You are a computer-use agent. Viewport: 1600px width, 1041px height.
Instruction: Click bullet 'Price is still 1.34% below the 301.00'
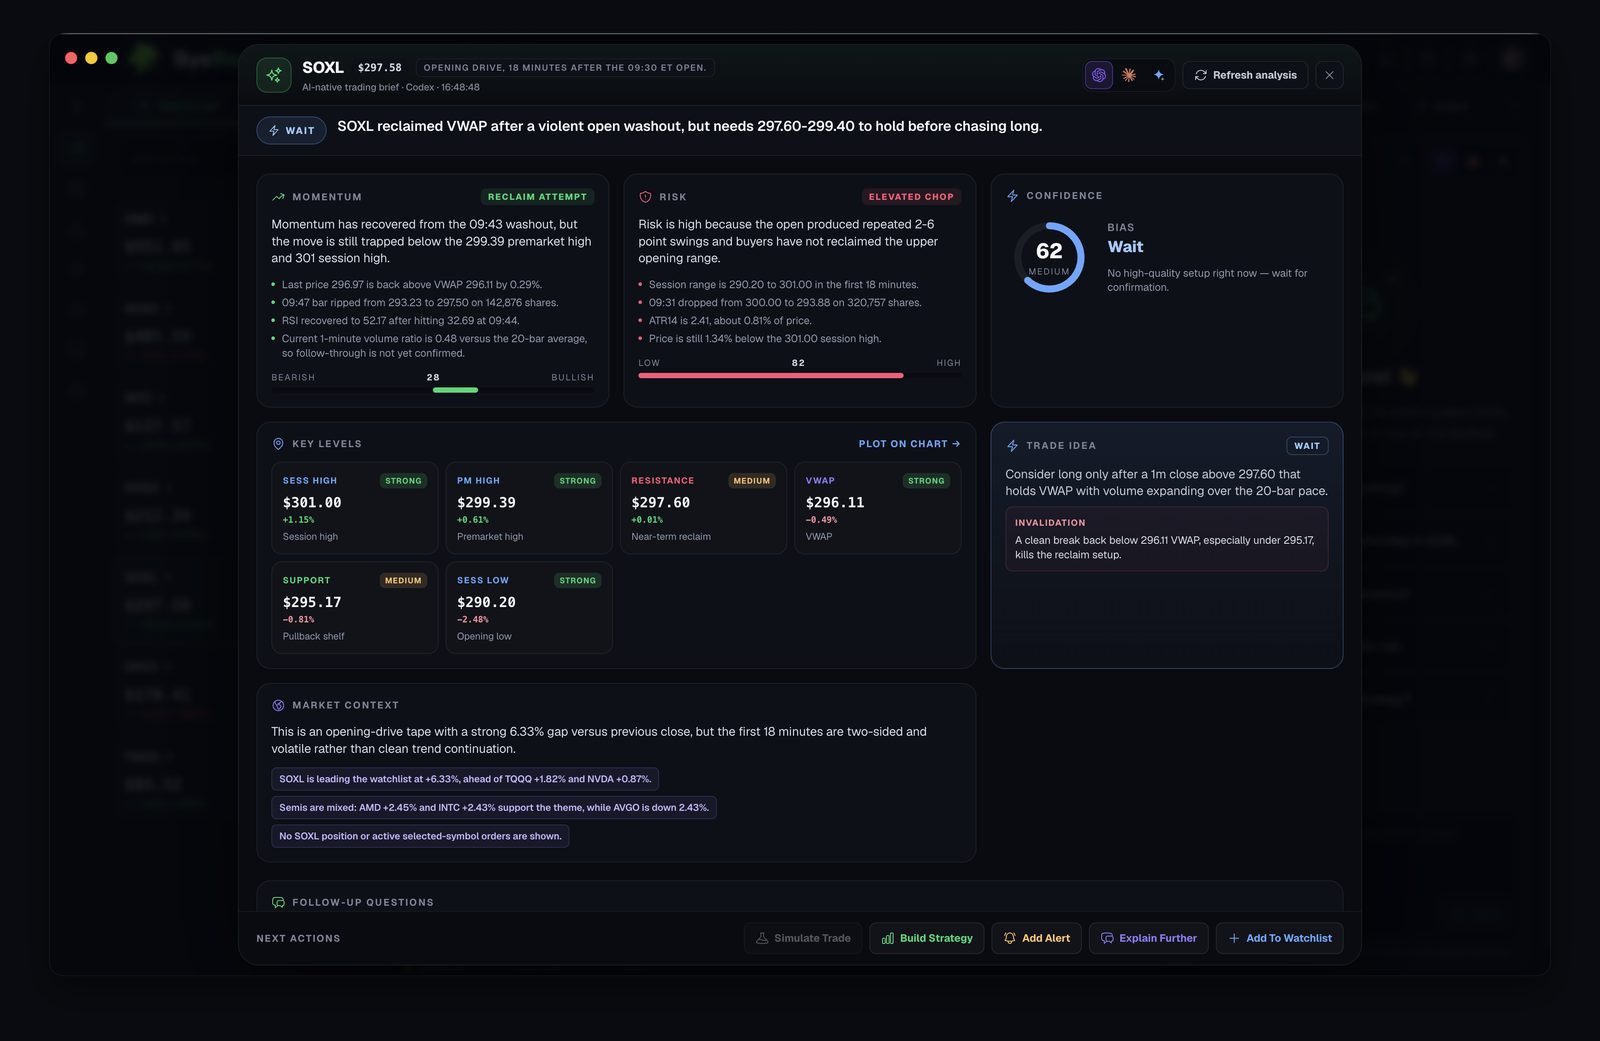tap(765, 339)
